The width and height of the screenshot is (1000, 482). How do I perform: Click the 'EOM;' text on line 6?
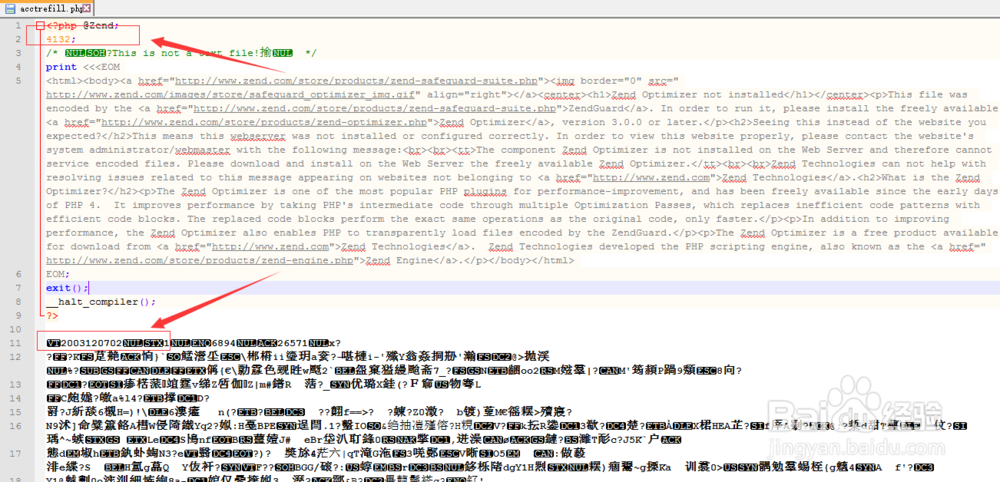pyautogui.click(x=57, y=274)
